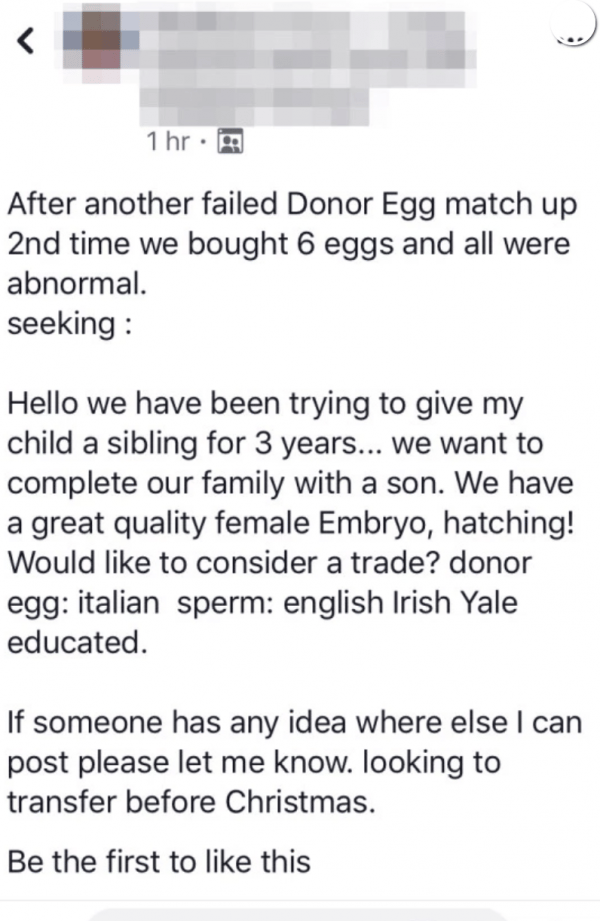This screenshot has width=600, height=921.
Task: Click the "If someone has any idea" line
Action: coord(294,722)
